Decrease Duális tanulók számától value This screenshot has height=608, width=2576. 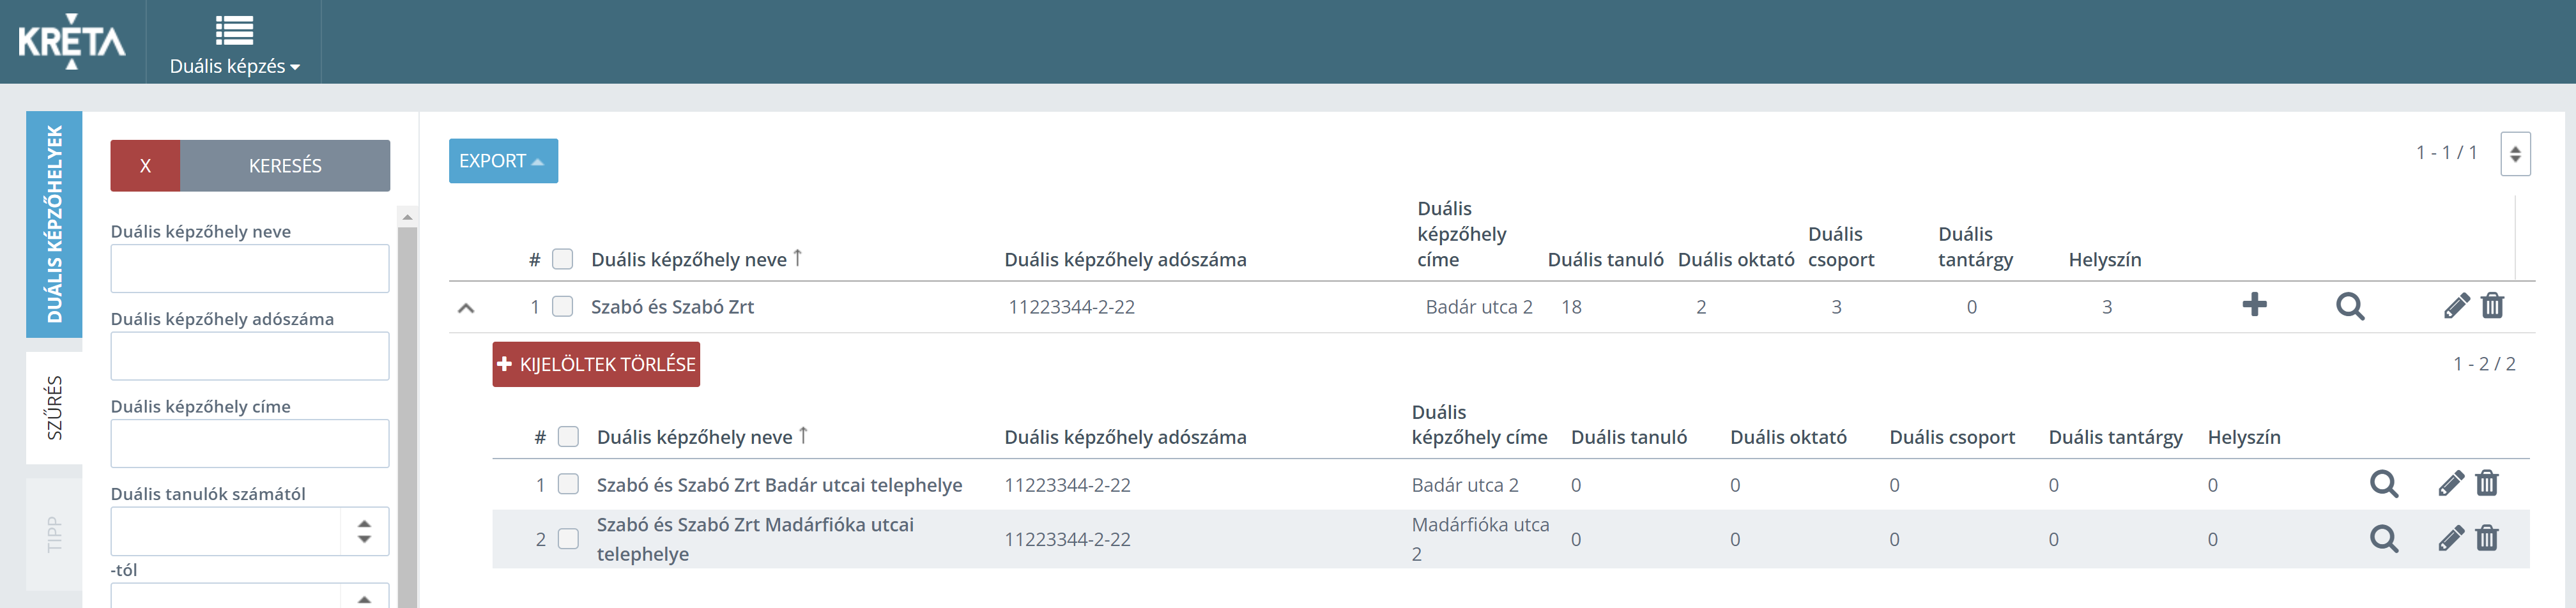point(364,539)
